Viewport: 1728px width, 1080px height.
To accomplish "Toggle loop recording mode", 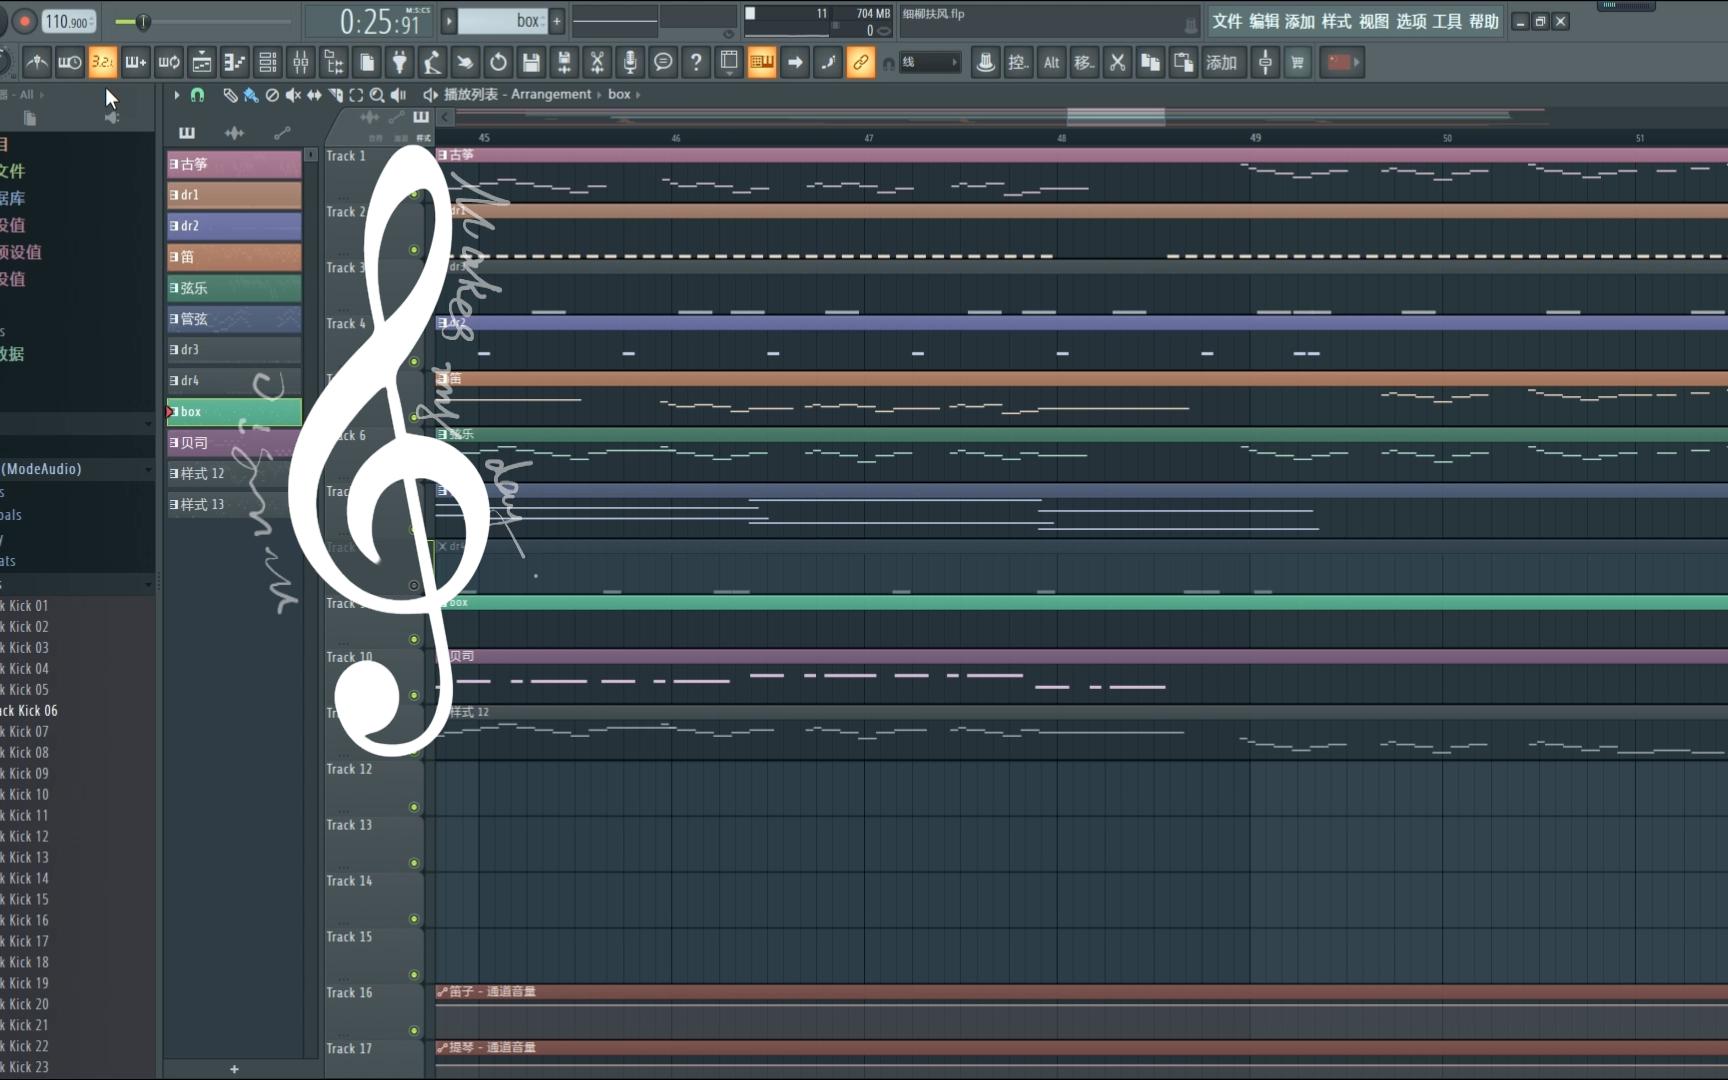I will pos(169,63).
